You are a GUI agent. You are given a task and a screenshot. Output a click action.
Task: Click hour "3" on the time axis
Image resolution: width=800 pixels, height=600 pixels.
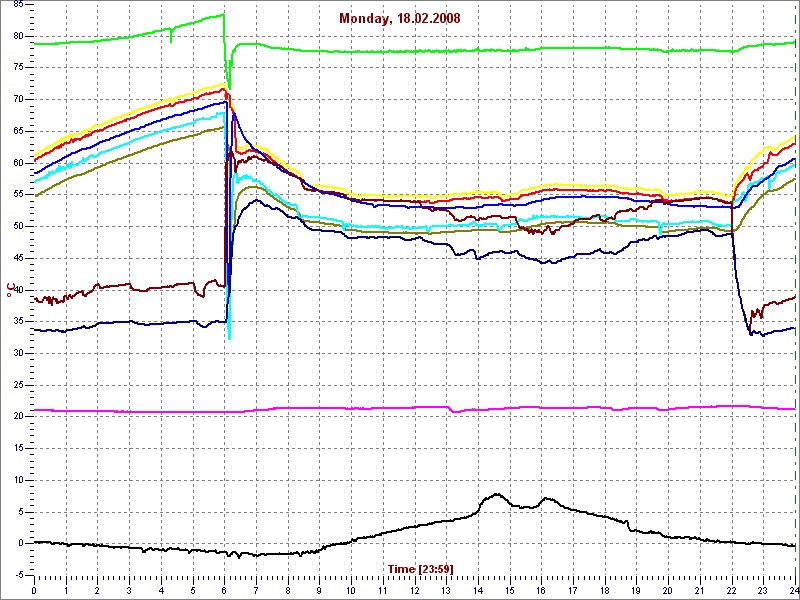[x=129, y=589]
